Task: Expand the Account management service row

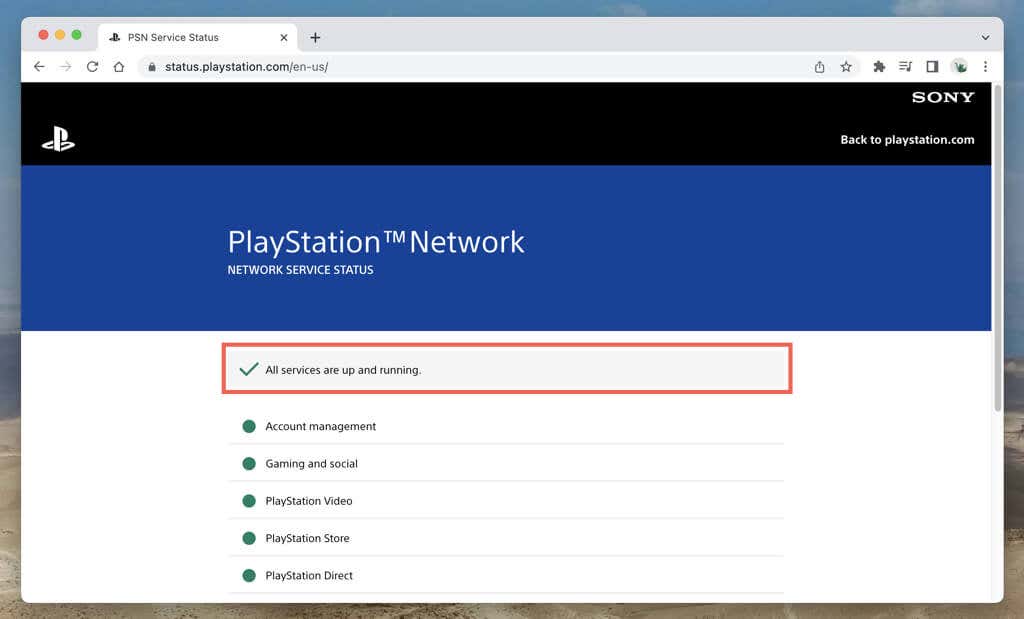Action: click(x=320, y=426)
